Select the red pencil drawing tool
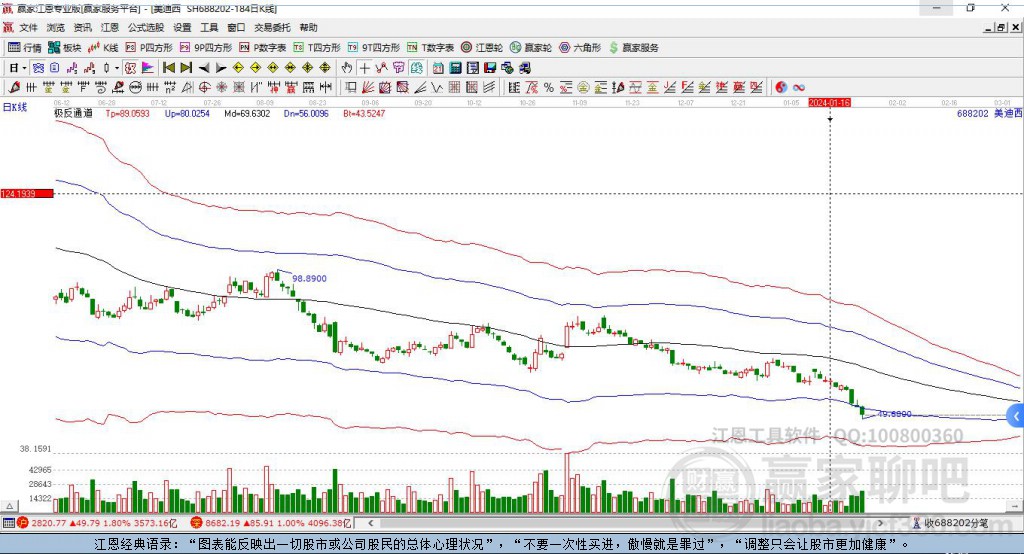The image size is (1024, 554). [14, 88]
